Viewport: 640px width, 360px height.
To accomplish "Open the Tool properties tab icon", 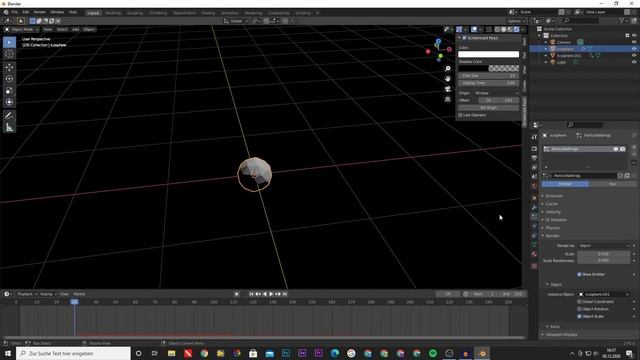I will pyautogui.click(x=534, y=137).
